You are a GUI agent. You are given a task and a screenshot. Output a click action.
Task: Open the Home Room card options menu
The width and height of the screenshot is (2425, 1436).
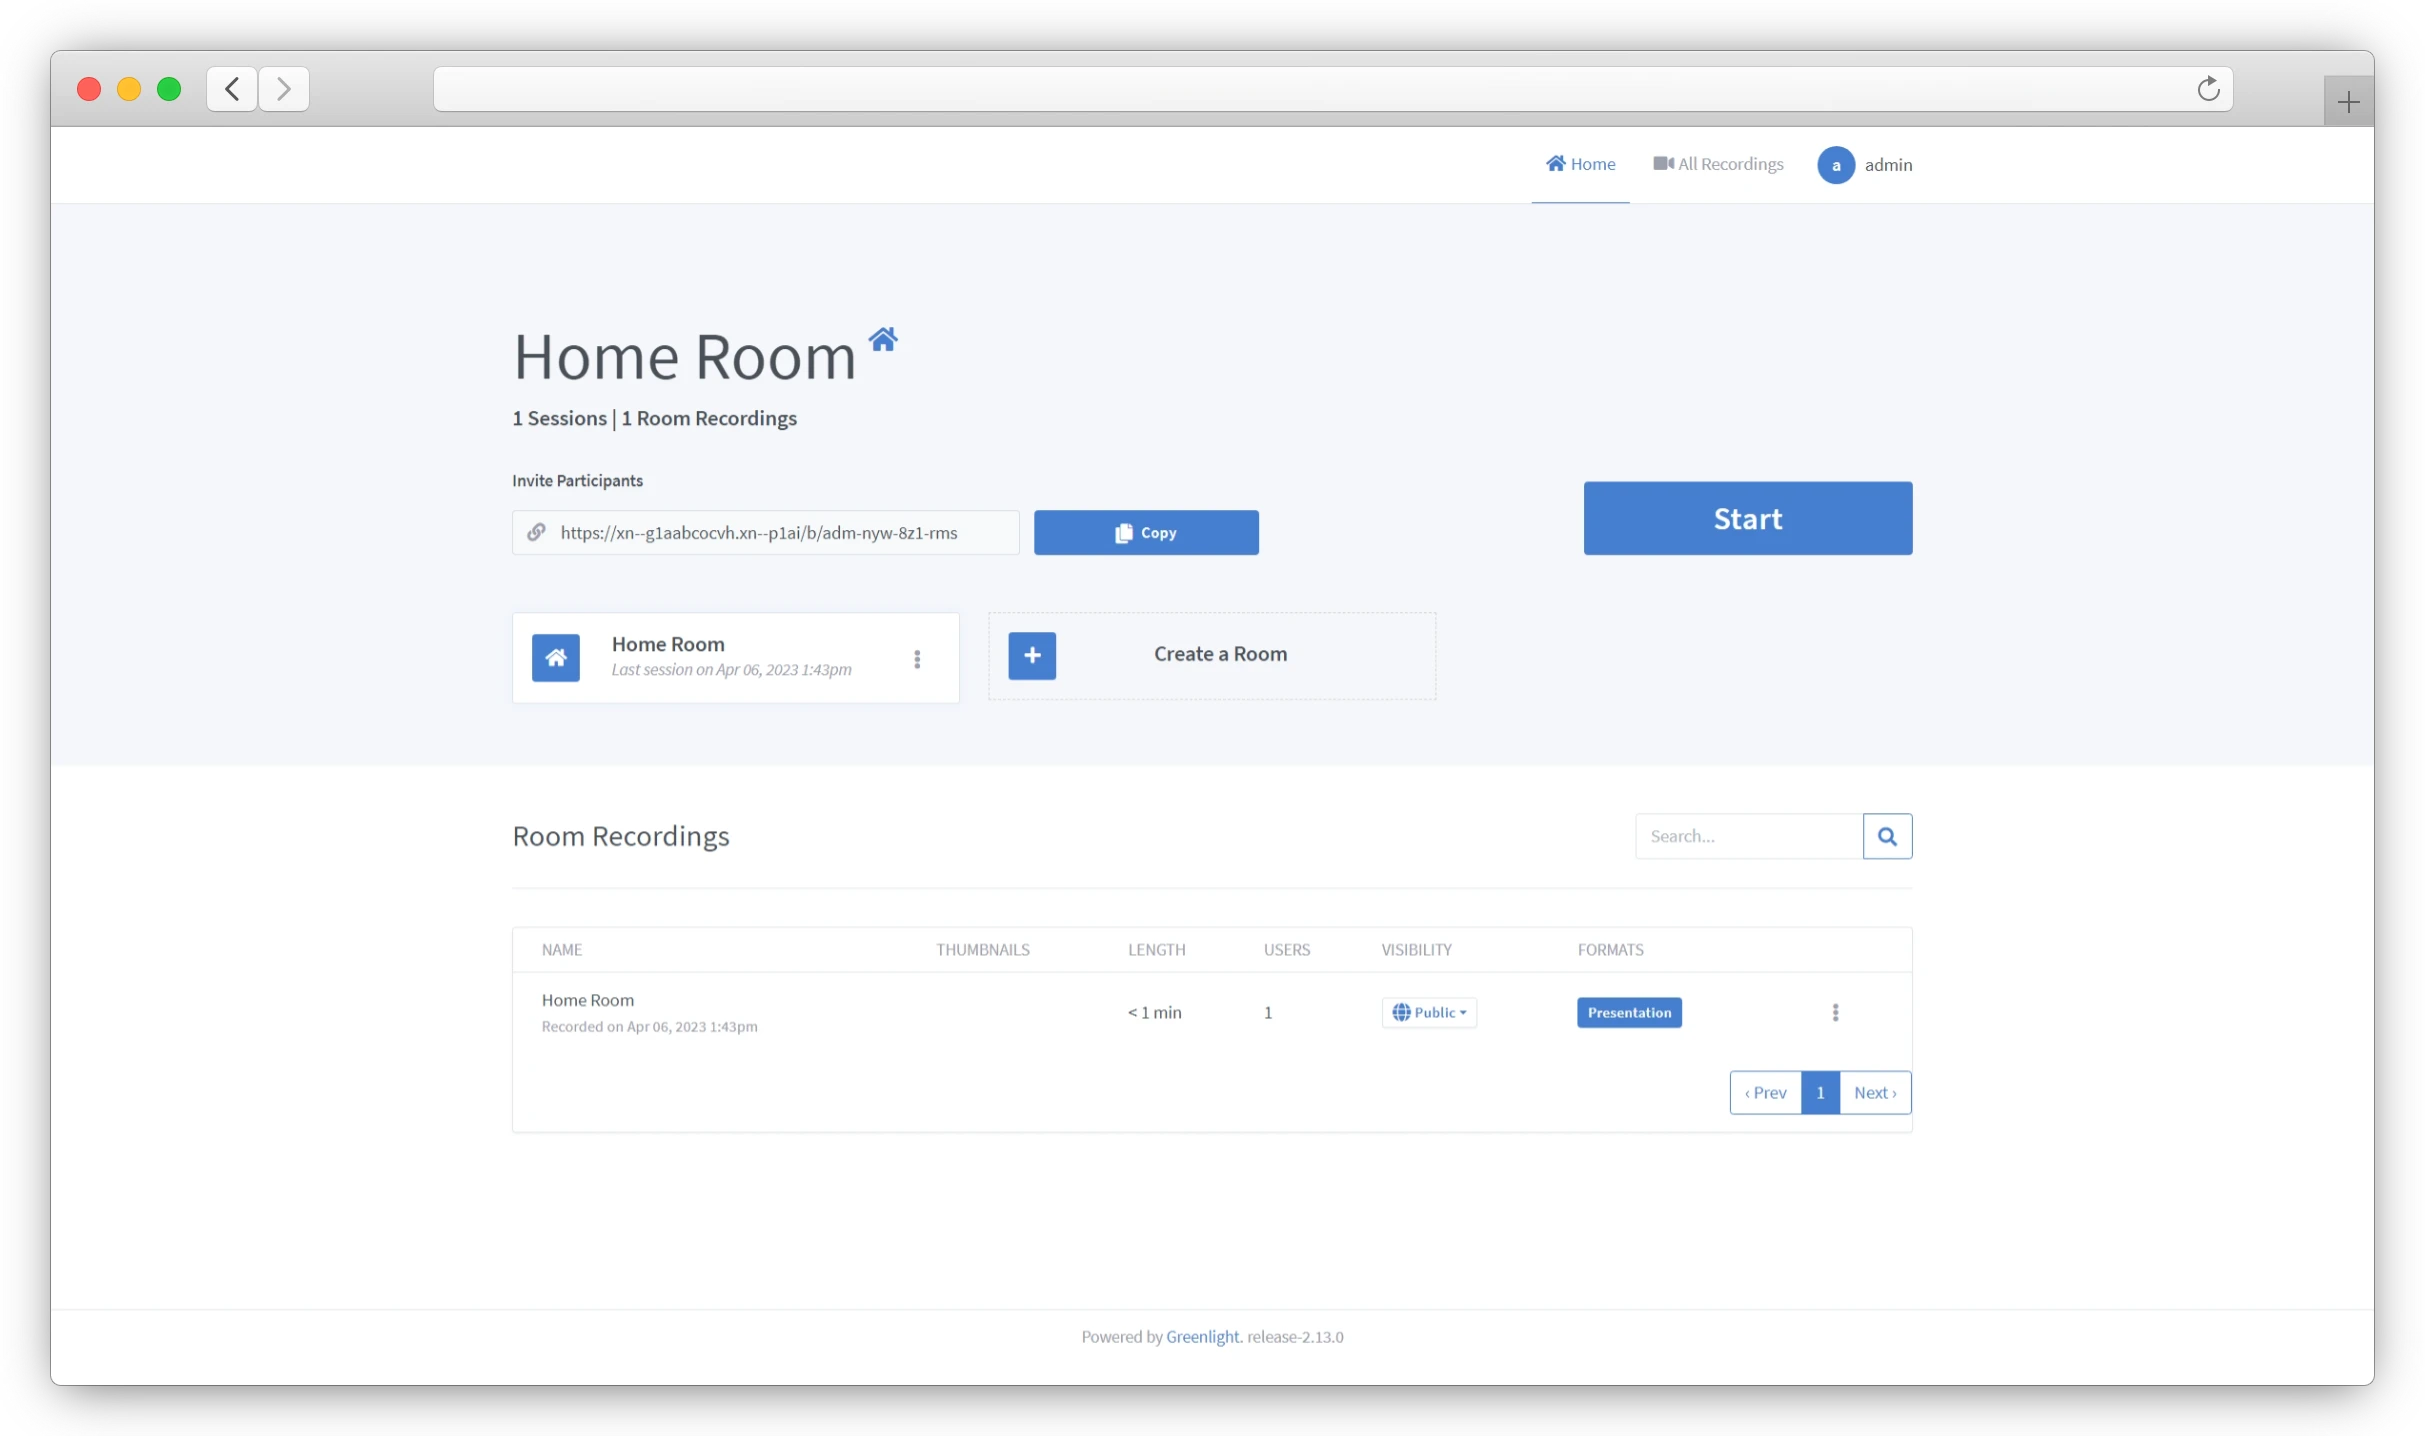coord(917,658)
